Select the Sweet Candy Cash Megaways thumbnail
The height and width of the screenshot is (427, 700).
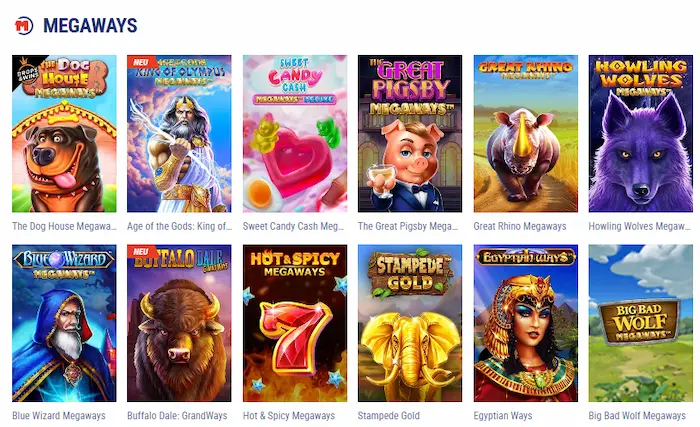click(x=295, y=134)
